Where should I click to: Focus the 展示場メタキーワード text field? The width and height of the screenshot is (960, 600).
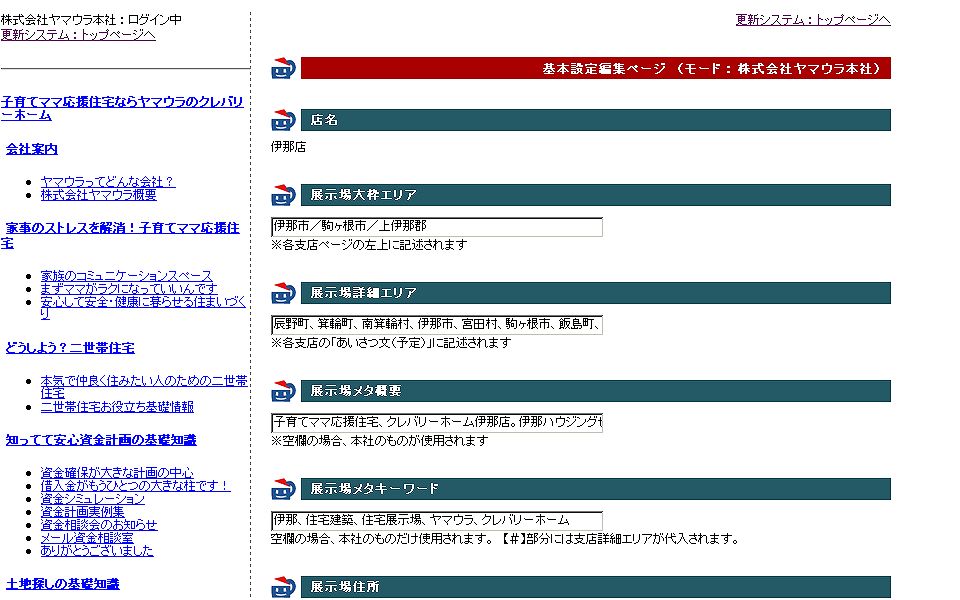[x=437, y=520]
